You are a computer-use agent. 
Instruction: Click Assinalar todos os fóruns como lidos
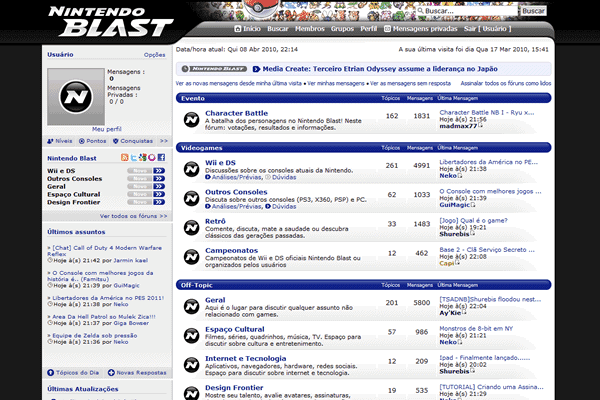pyautogui.click(x=506, y=83)
